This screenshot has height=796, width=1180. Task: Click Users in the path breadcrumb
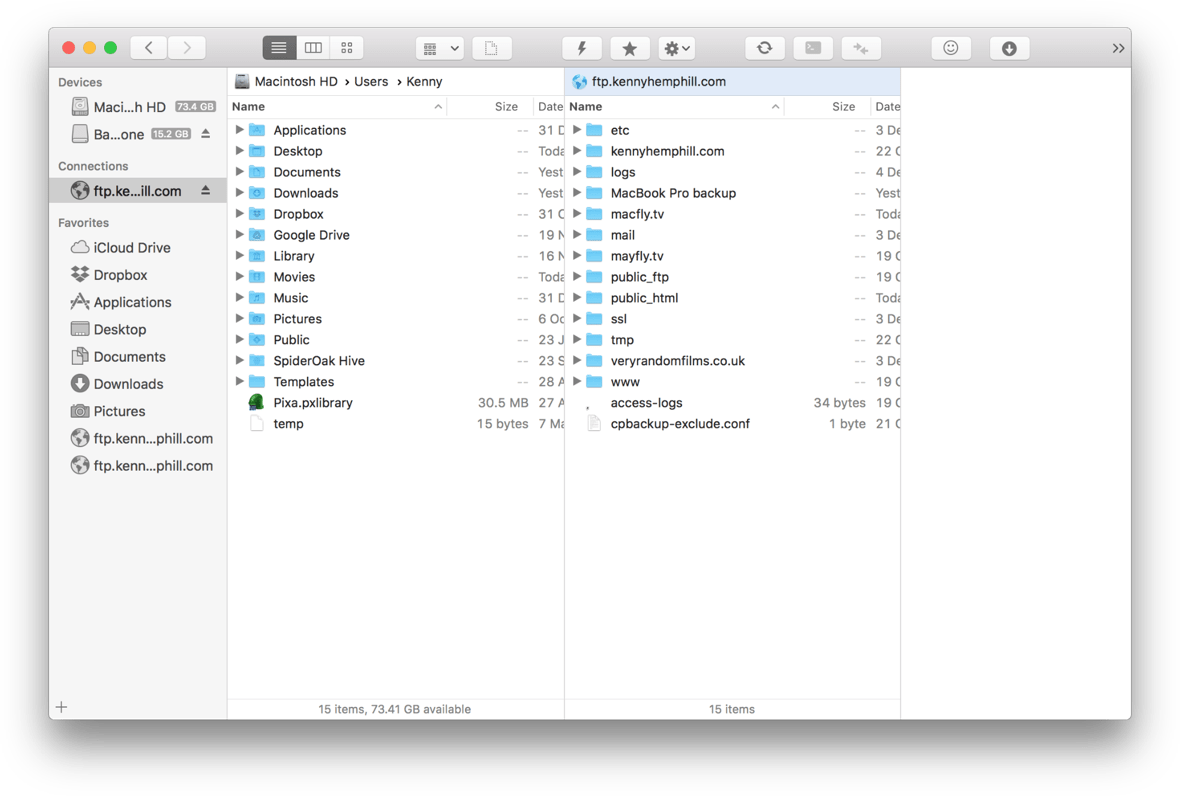coord(371,81)
